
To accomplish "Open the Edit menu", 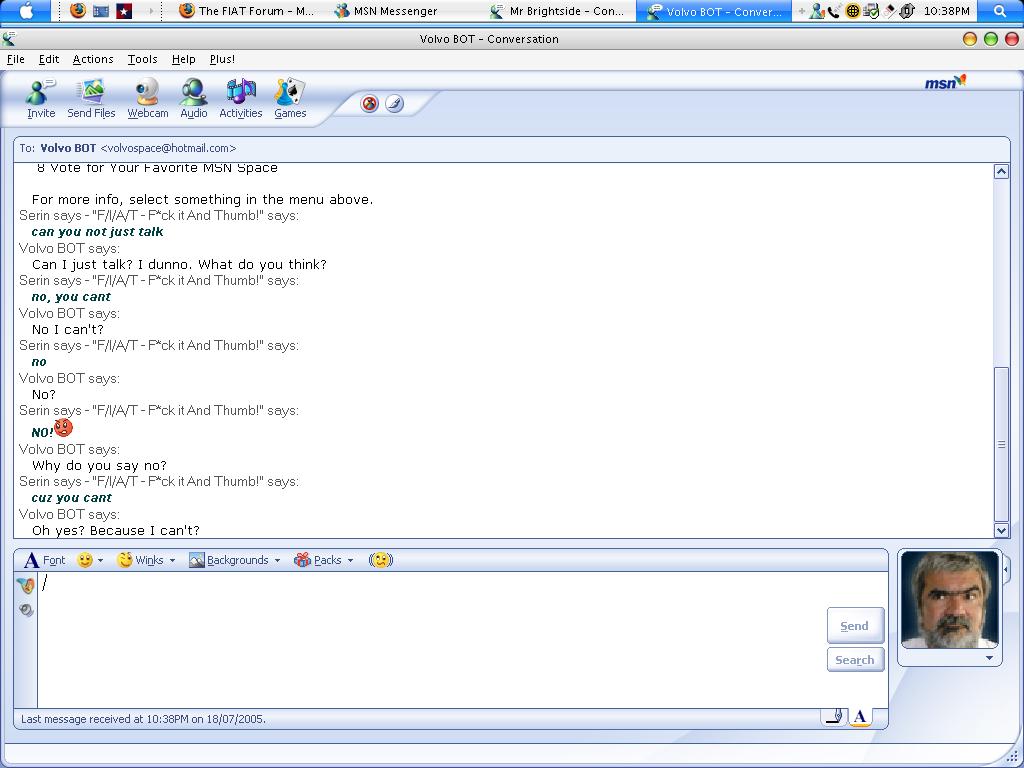I will pyautogui.click(x=49, y=59).
